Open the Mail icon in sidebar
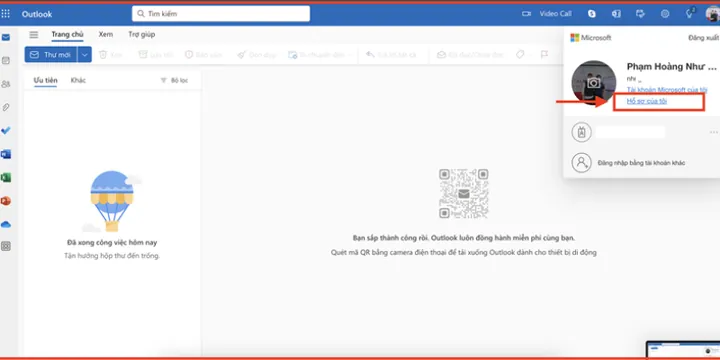 [6, 37]
